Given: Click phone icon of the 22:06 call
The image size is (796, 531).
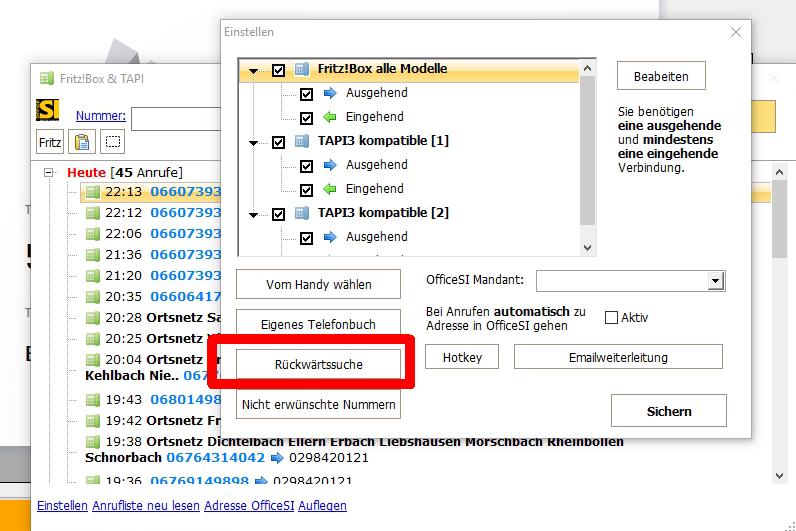Looking at the screenshot, I should tap(92, 234).
